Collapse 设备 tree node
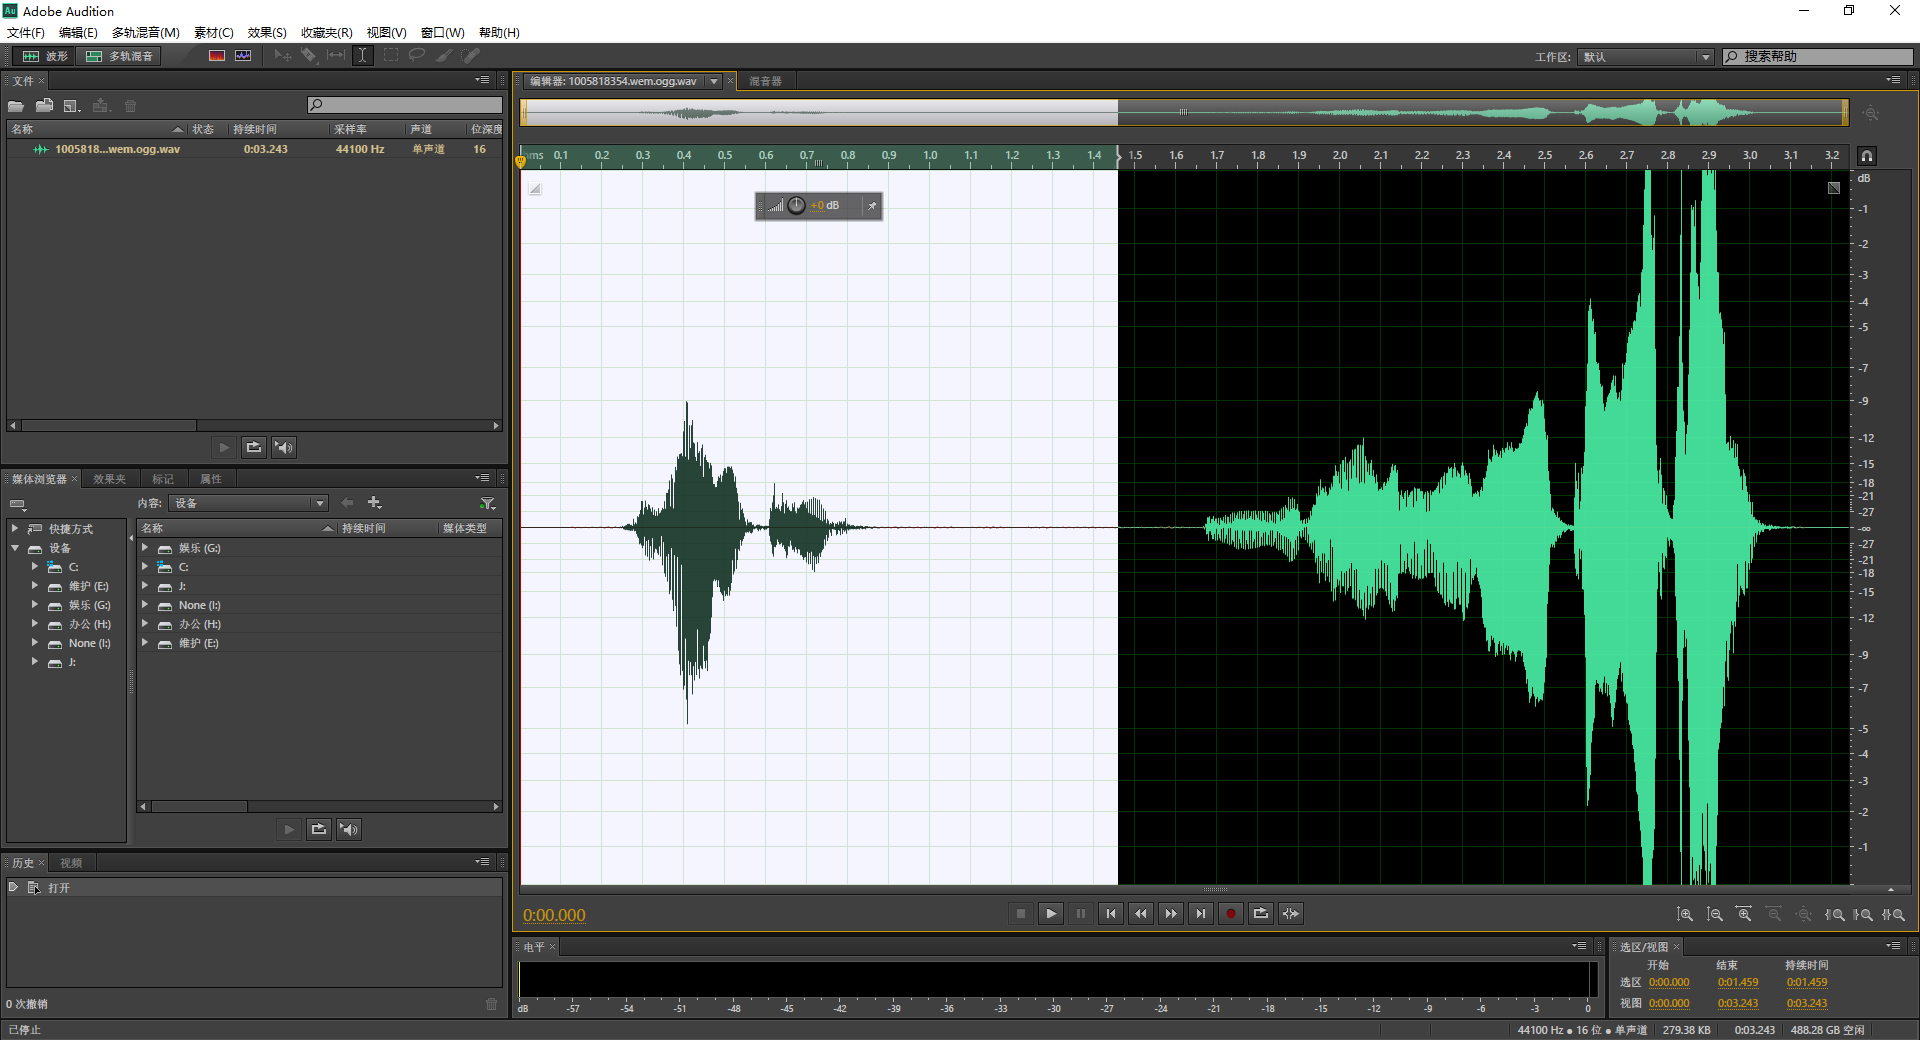The height and width of the screenshot is (1040, 1920). click(x=15, y=548)
